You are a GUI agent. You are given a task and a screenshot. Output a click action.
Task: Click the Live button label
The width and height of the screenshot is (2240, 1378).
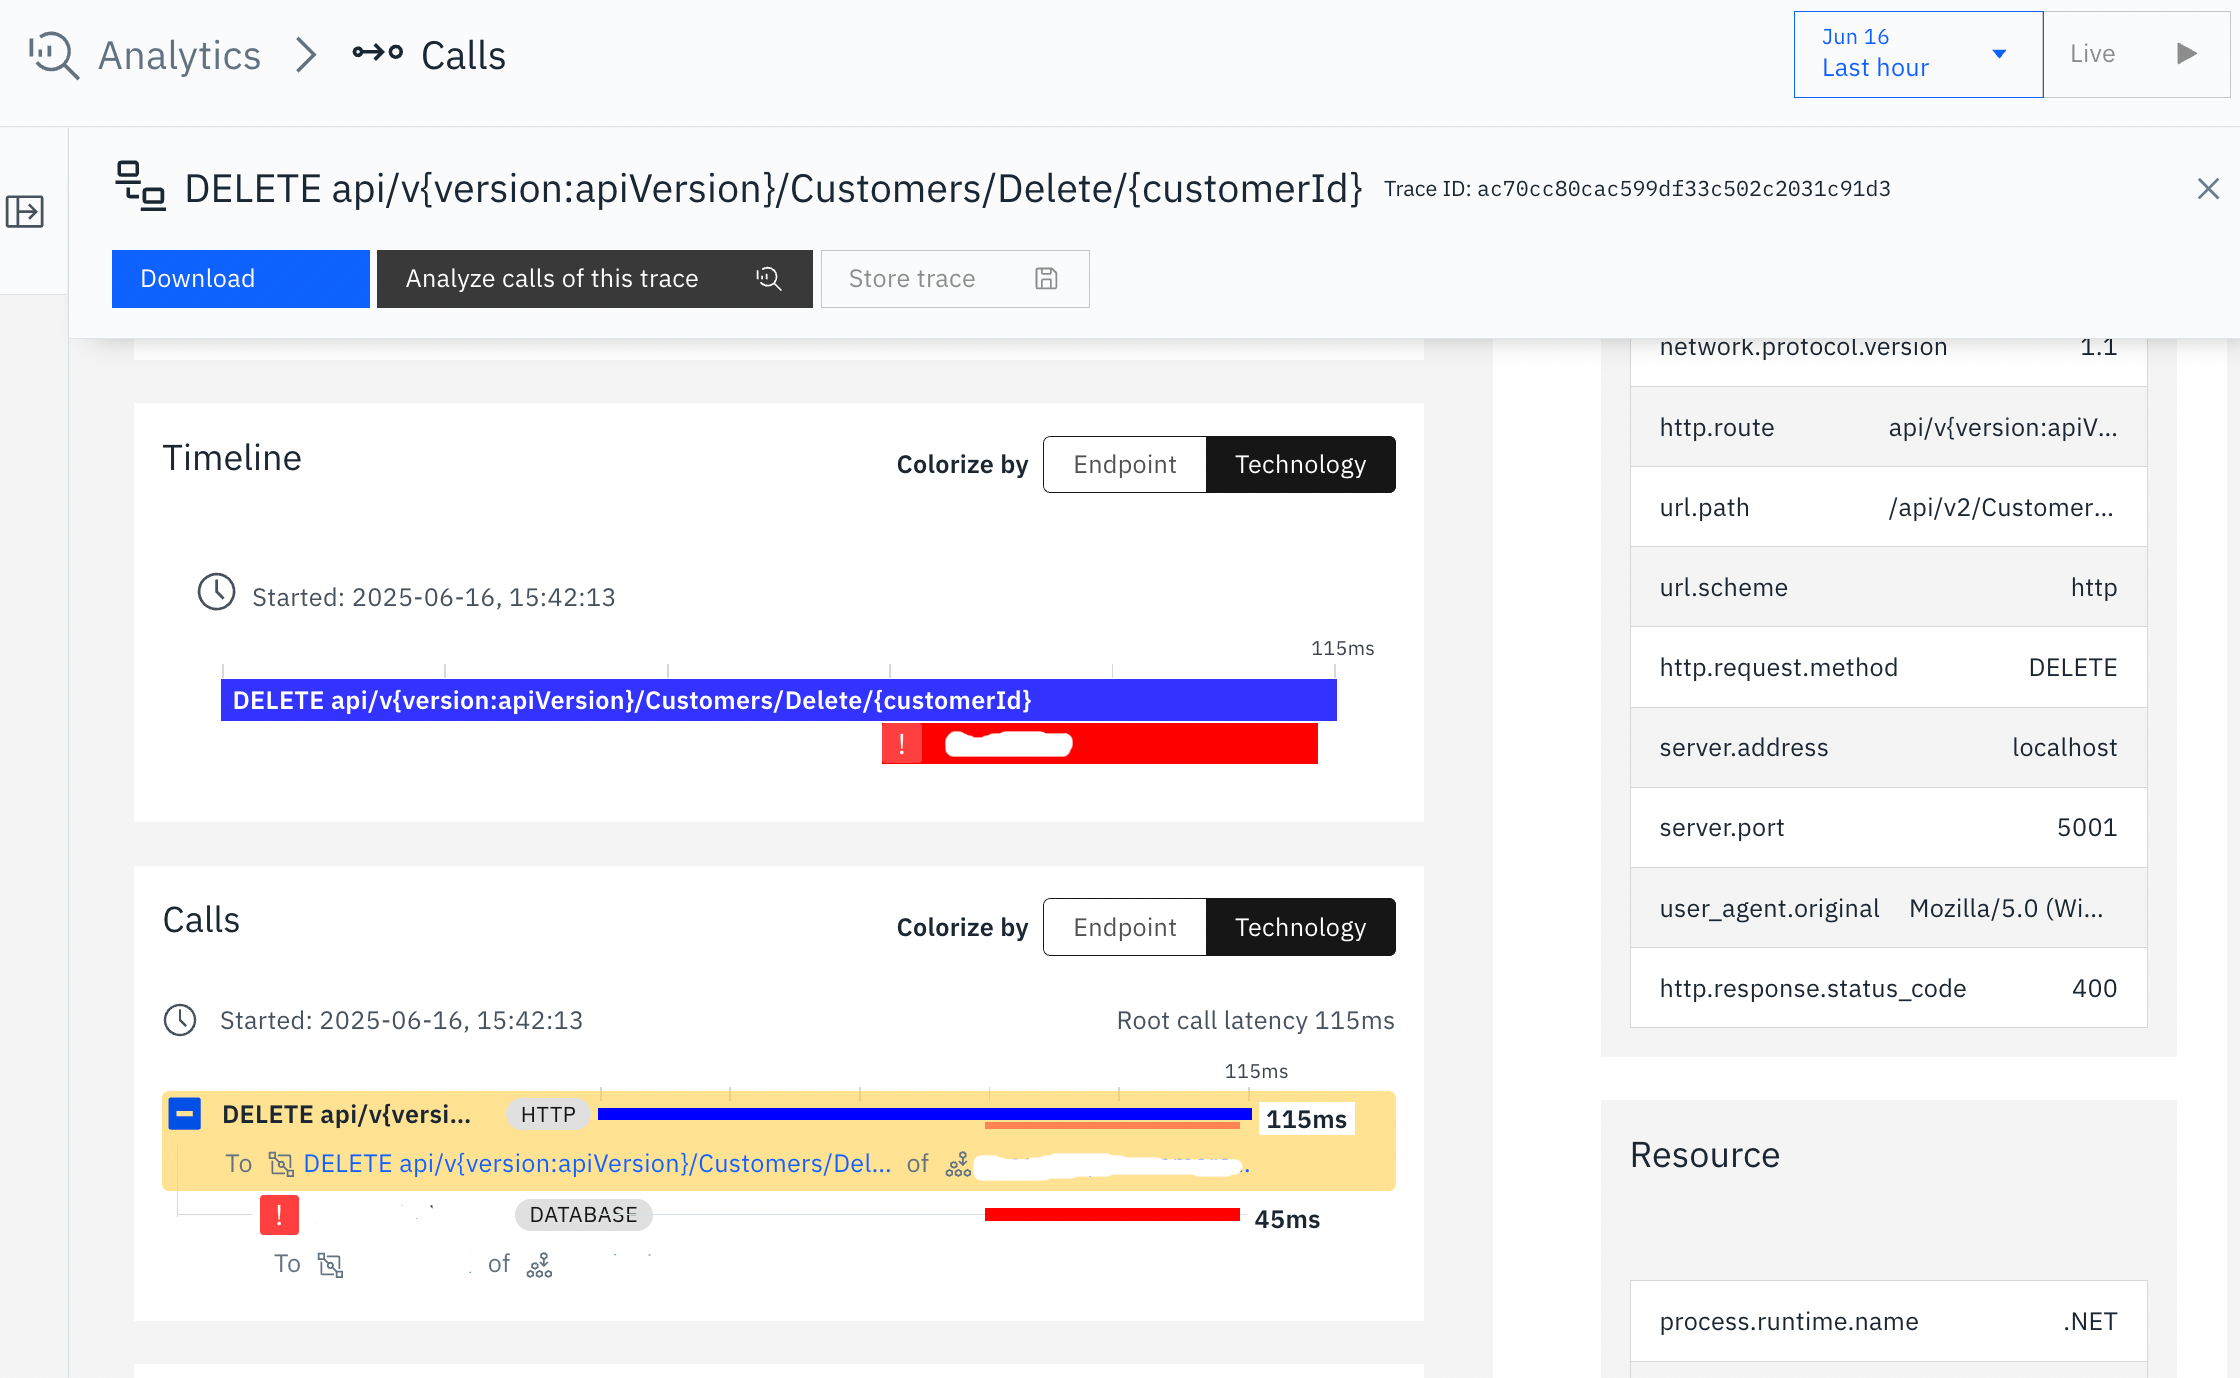[x=2092, y=54]
